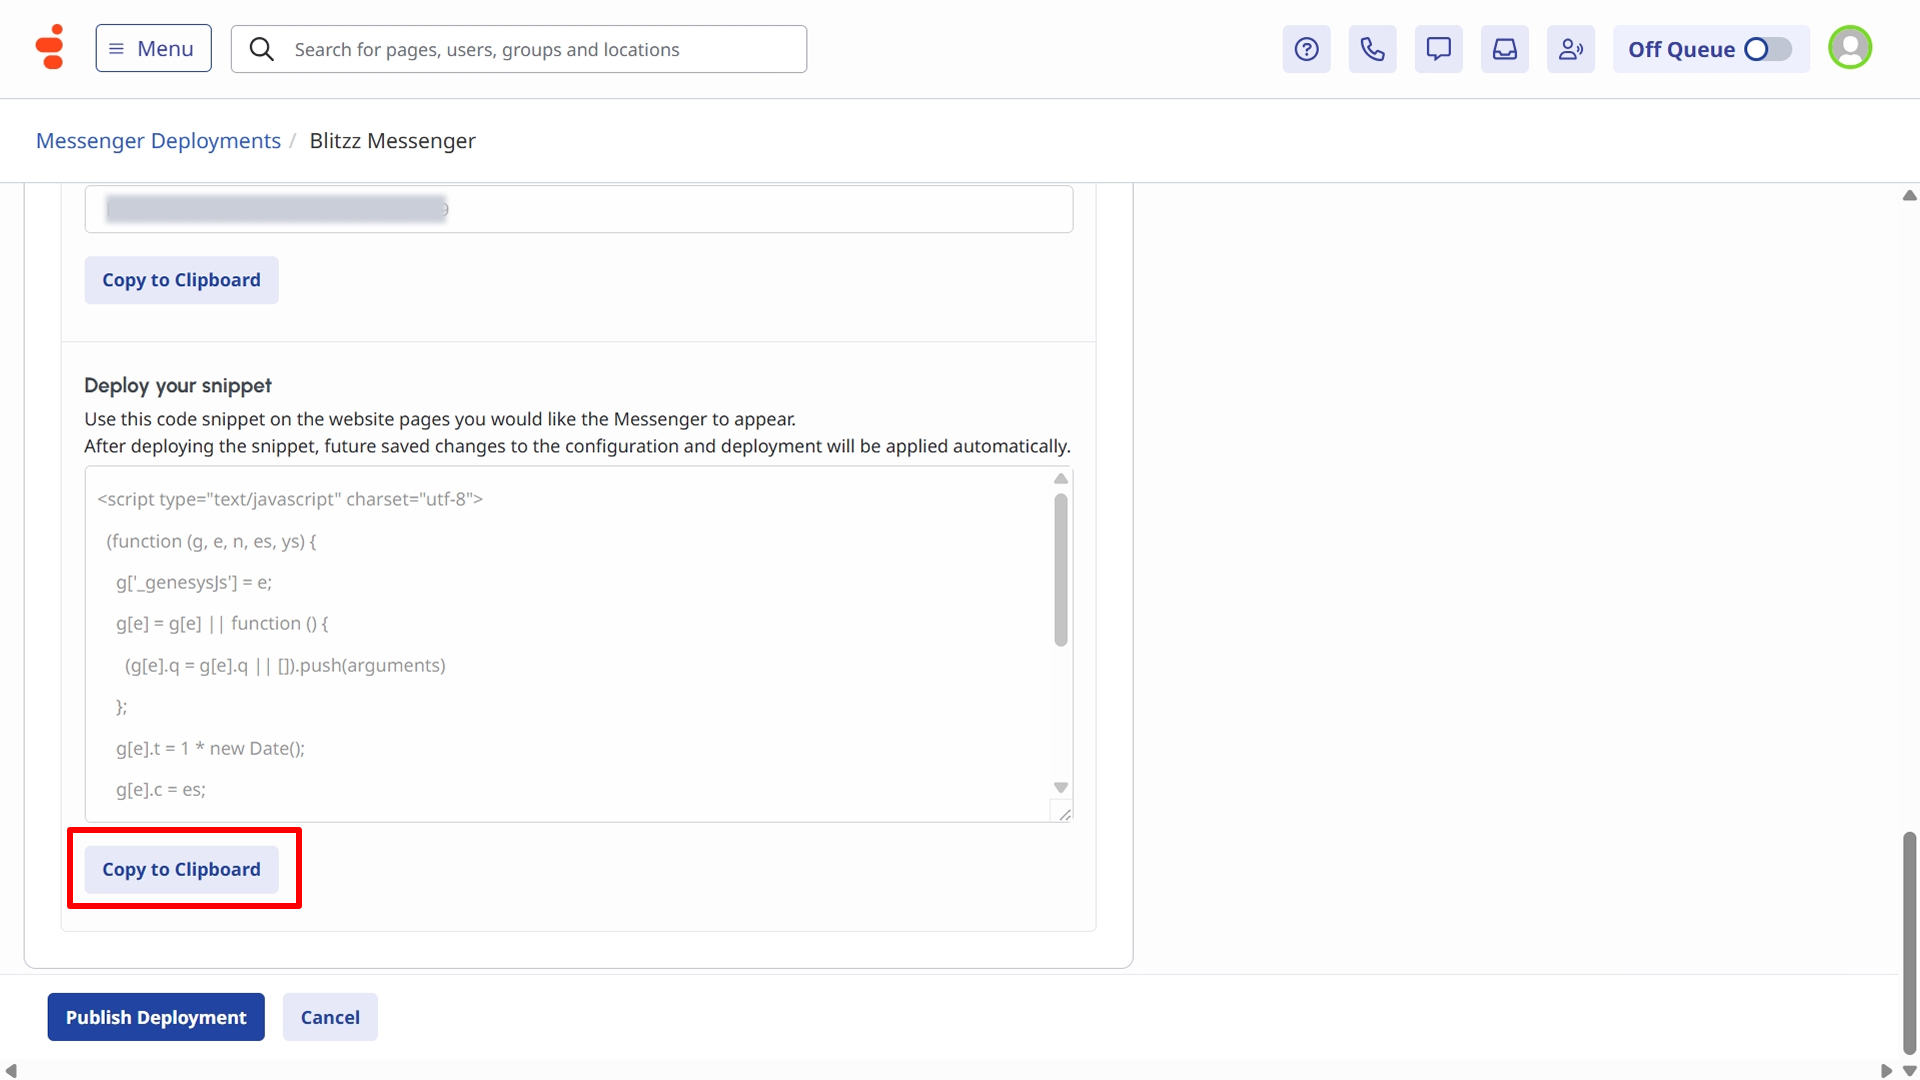Click inside the snippet code text area
This screenshot has width=1920, height=1080.
570,645
